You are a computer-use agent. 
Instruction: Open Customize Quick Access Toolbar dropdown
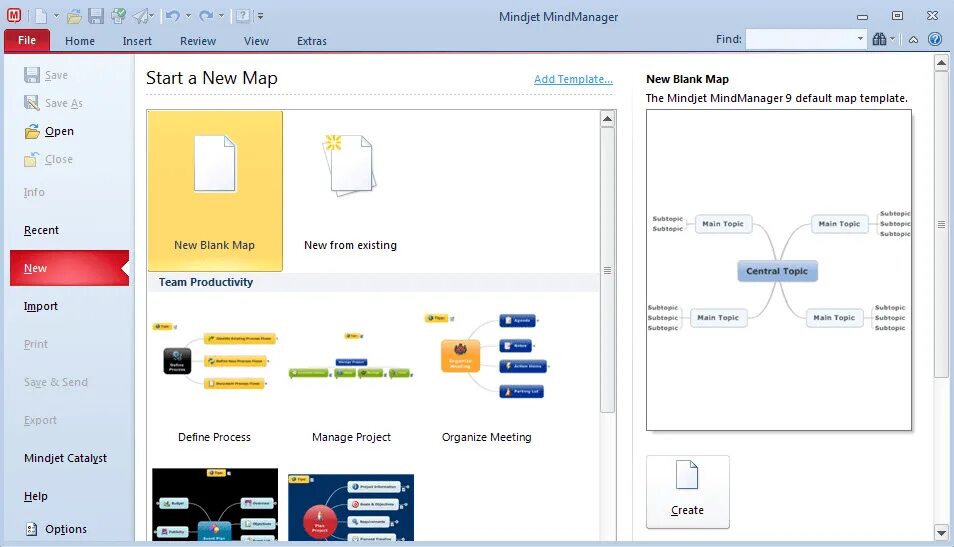(x=260, y=16)
